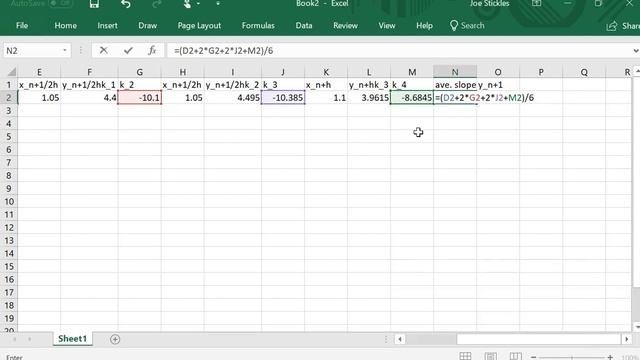Switch to the Insert tab
The height and width of the screenshot is (360, 640).
click(x=107, y=25)
